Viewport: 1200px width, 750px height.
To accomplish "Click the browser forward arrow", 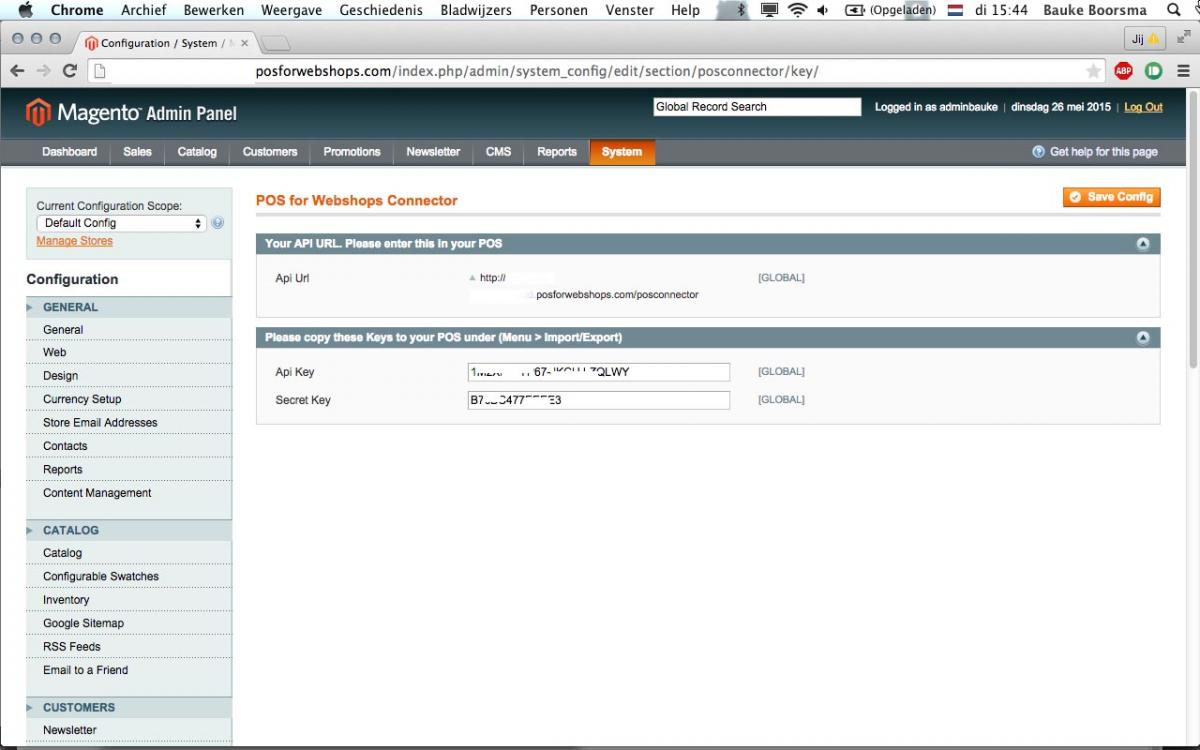I will point(43,71).
